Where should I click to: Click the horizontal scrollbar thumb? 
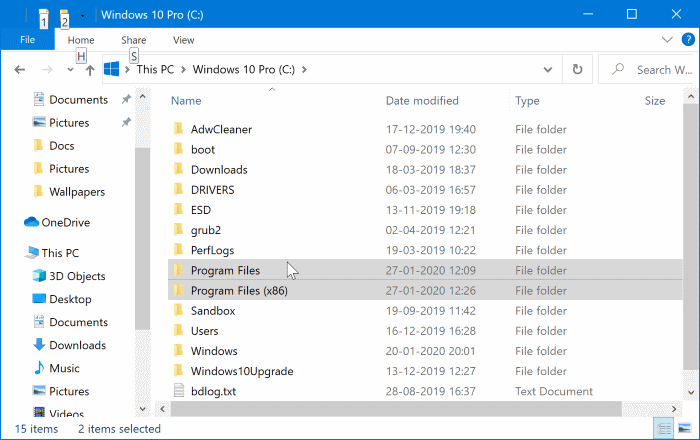(396, 408)
